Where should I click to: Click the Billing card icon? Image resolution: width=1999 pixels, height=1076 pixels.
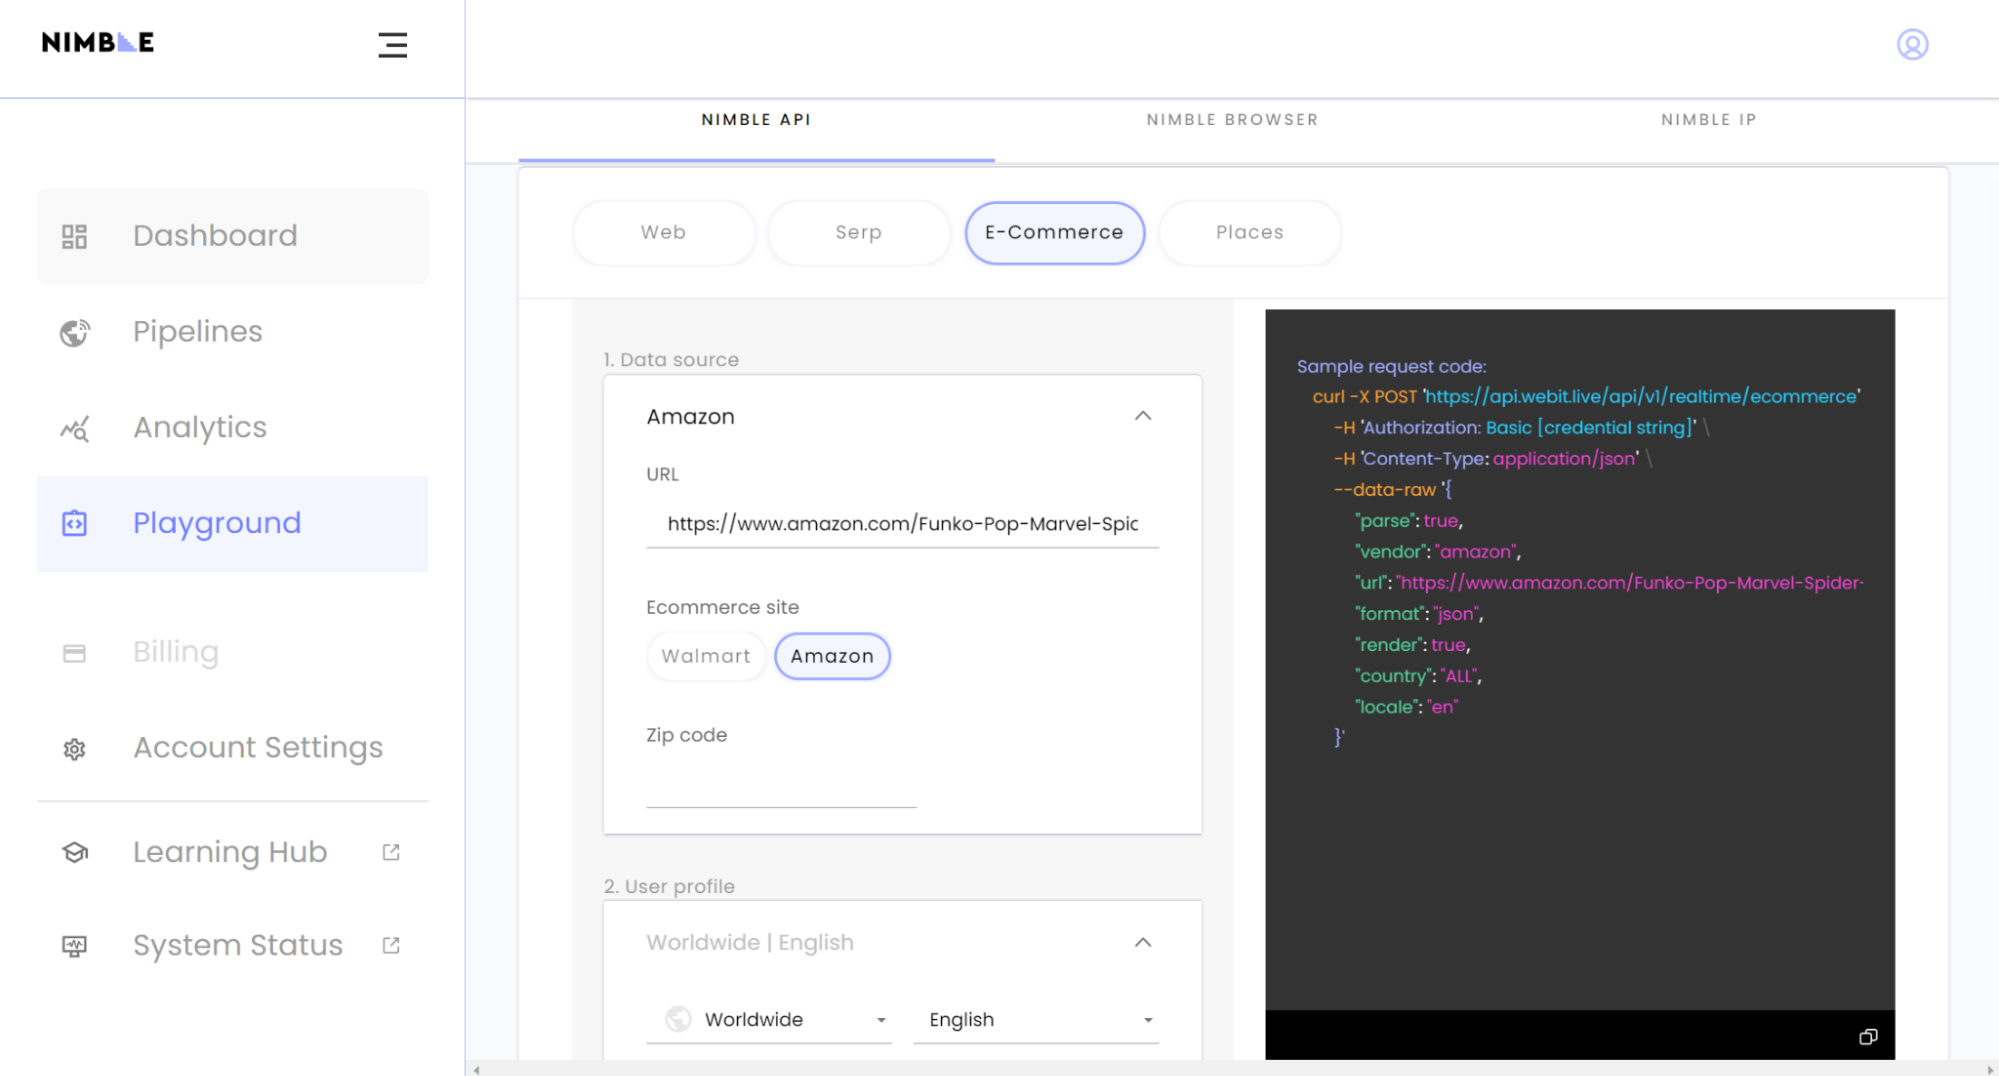click(74, 653)
